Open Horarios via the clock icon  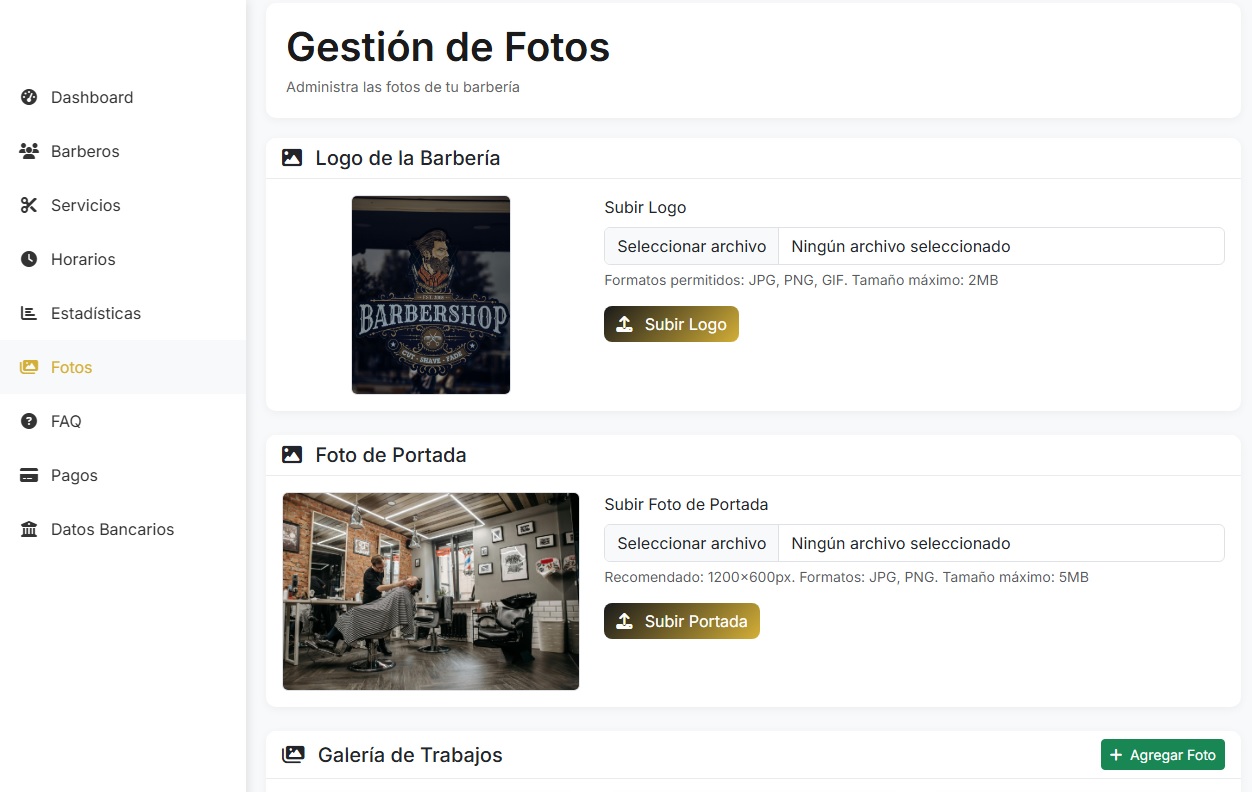point(28,259)
